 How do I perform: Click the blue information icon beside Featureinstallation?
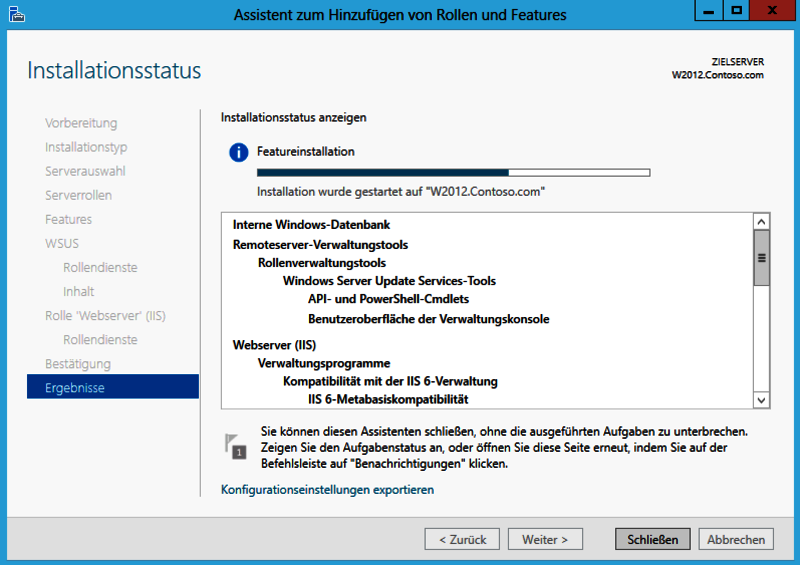238,152
